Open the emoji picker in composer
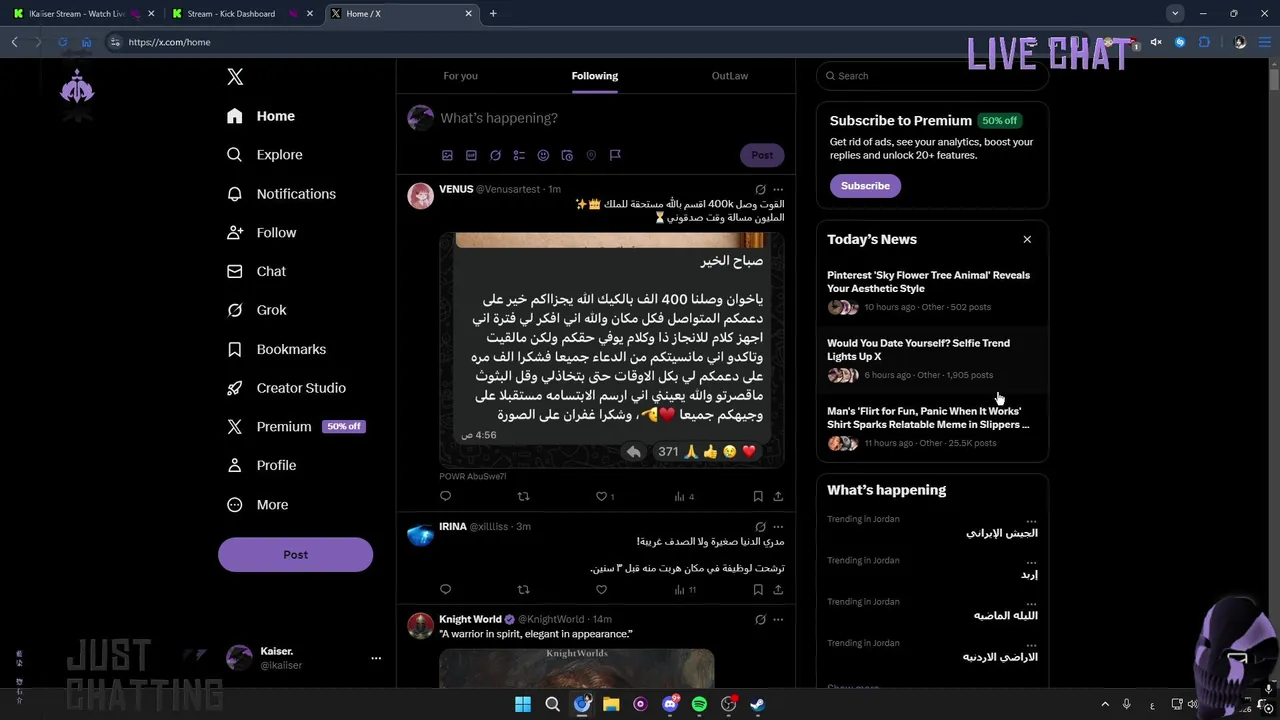Screen dimensions: 1280x720 [543, 155]
